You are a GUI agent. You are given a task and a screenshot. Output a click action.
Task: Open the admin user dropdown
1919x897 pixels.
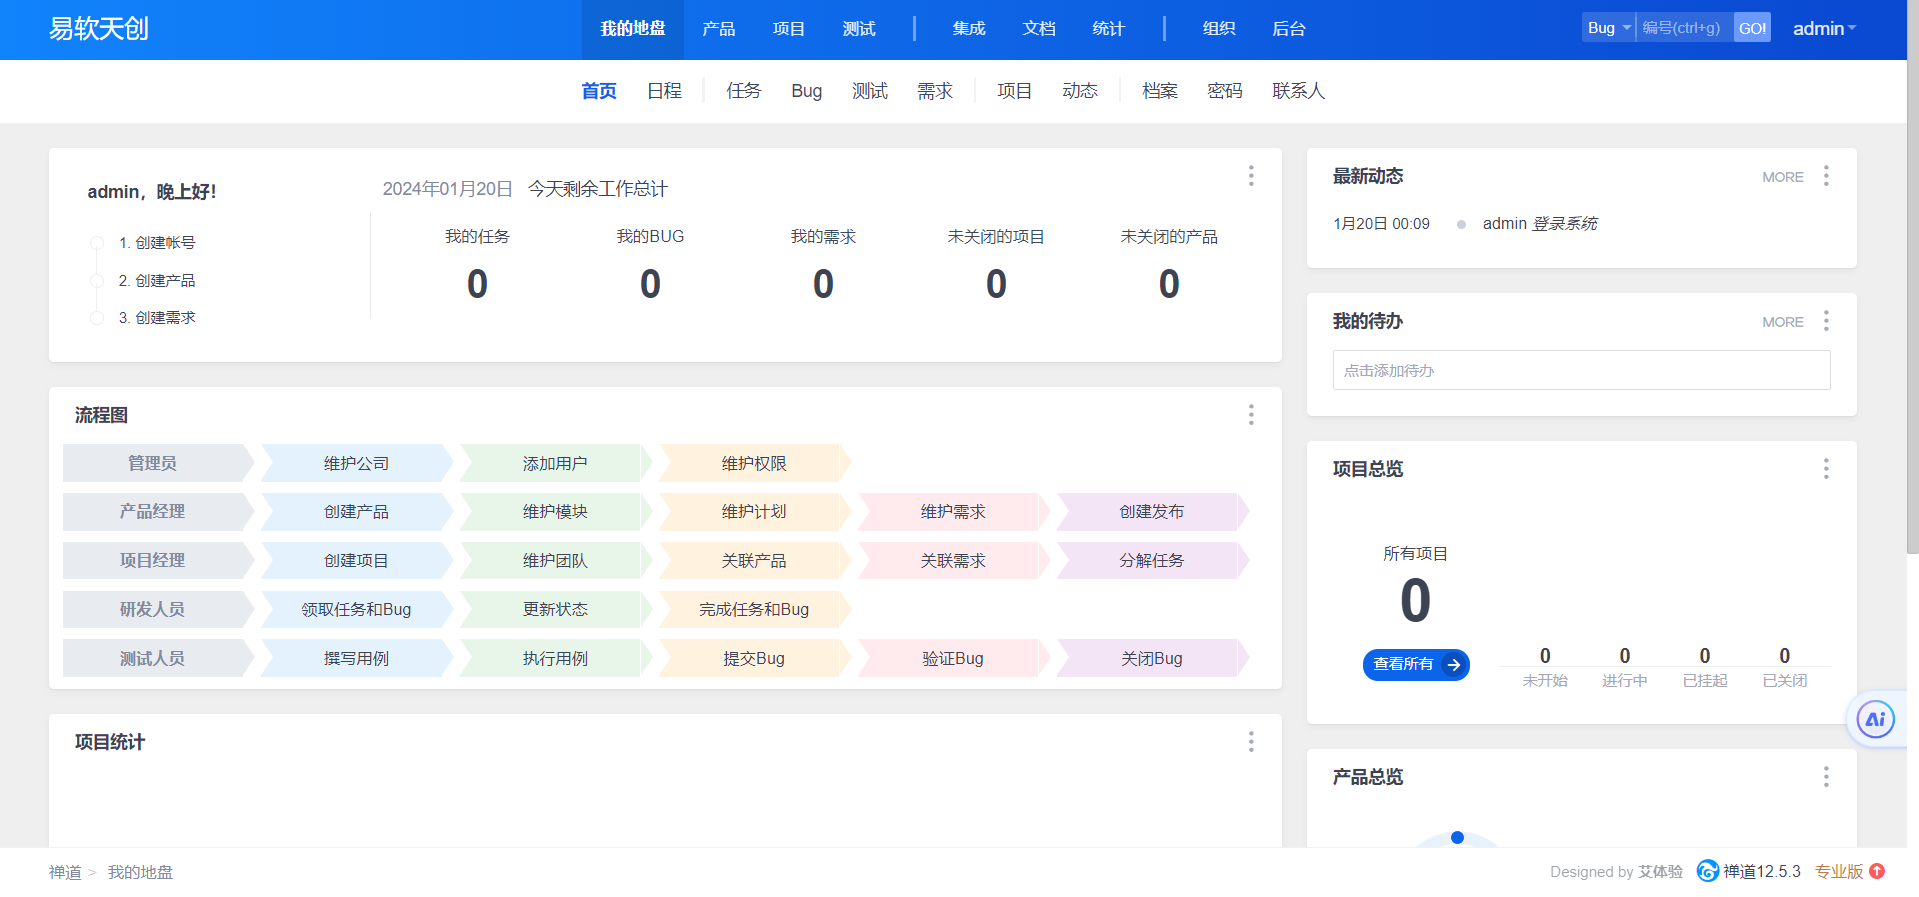click(1824, 29)
